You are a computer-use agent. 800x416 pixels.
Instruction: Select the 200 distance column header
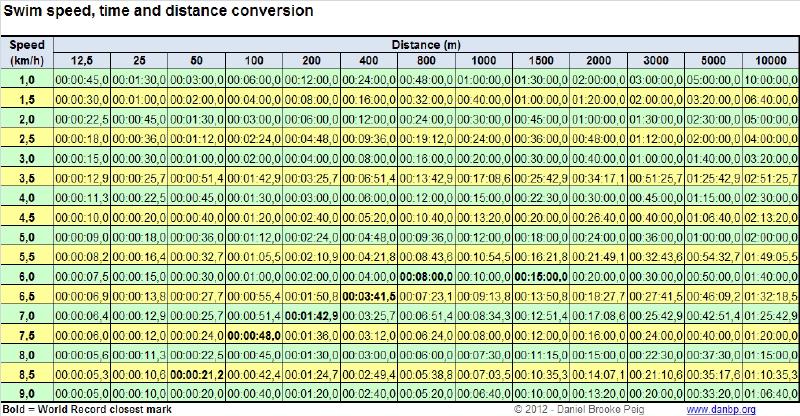pyautogui.click(x=311, y=60)
